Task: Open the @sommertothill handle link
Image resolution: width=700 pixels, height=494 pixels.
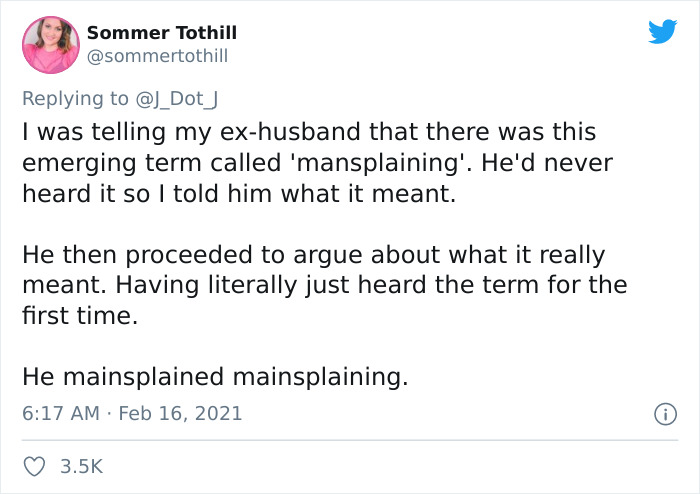Action: [x=158, y=56]
